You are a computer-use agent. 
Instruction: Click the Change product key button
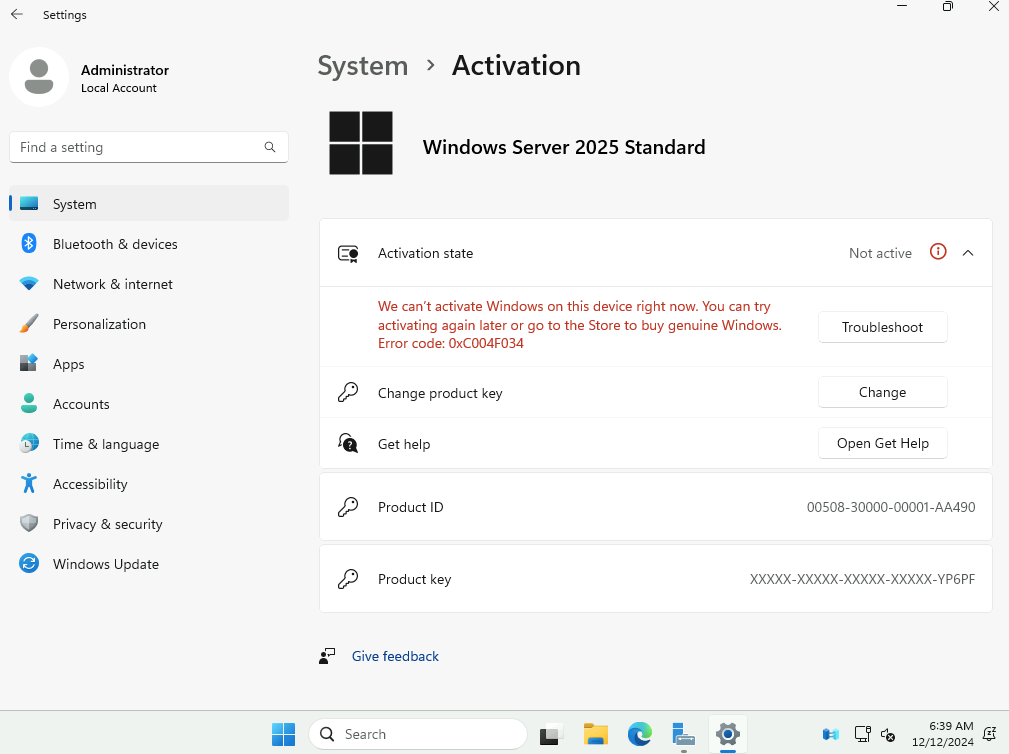click(x=882, y=392)
